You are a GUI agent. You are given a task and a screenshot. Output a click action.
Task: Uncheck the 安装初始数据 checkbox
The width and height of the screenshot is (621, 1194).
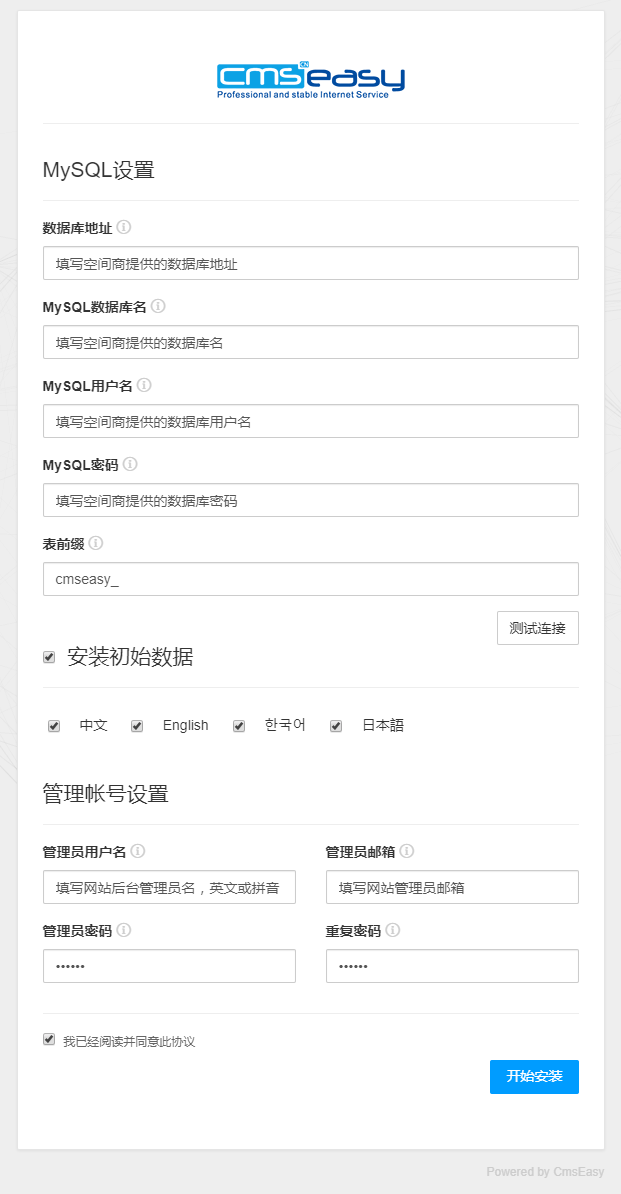49,657
